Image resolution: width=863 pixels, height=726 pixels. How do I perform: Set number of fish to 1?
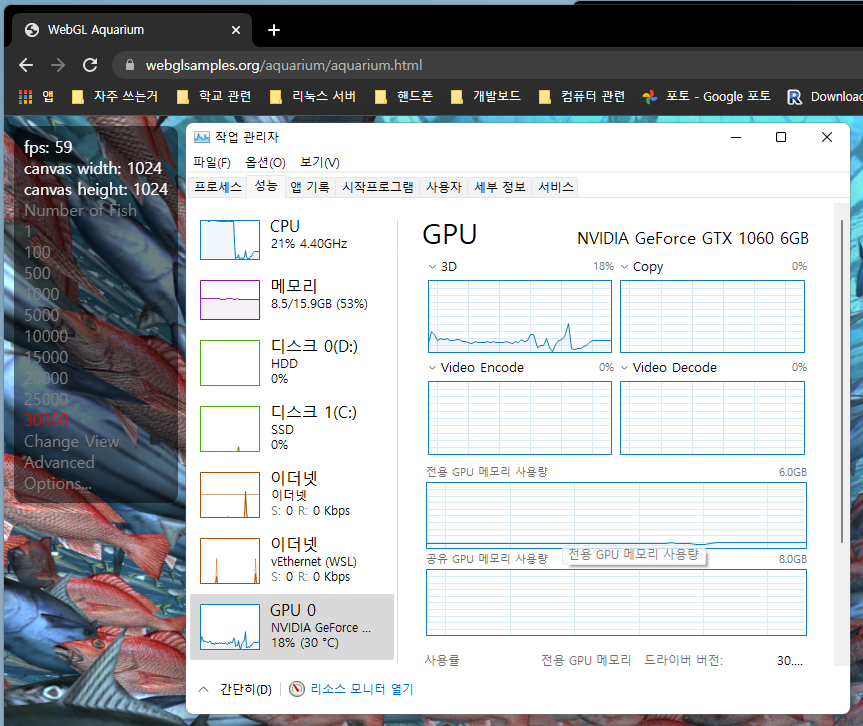pyautogui.click(x=28, y=231)
